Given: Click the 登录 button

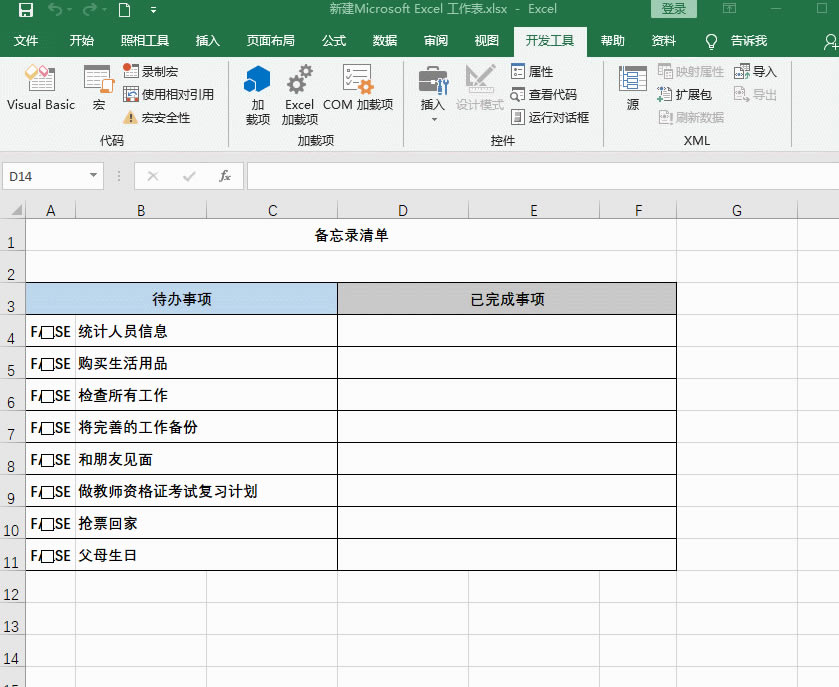Looking at the screenshot, I should tap(672, 8).
